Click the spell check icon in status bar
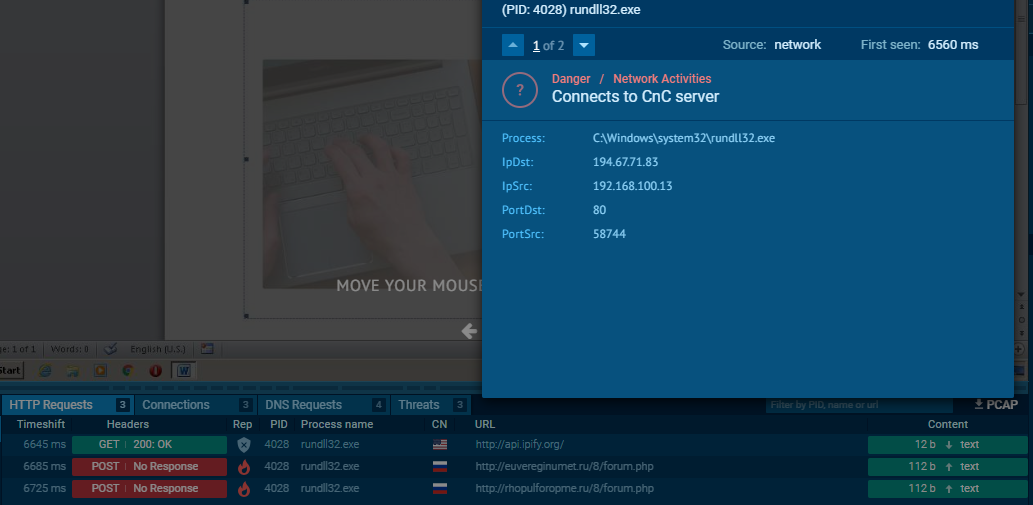 pos(111,349)
